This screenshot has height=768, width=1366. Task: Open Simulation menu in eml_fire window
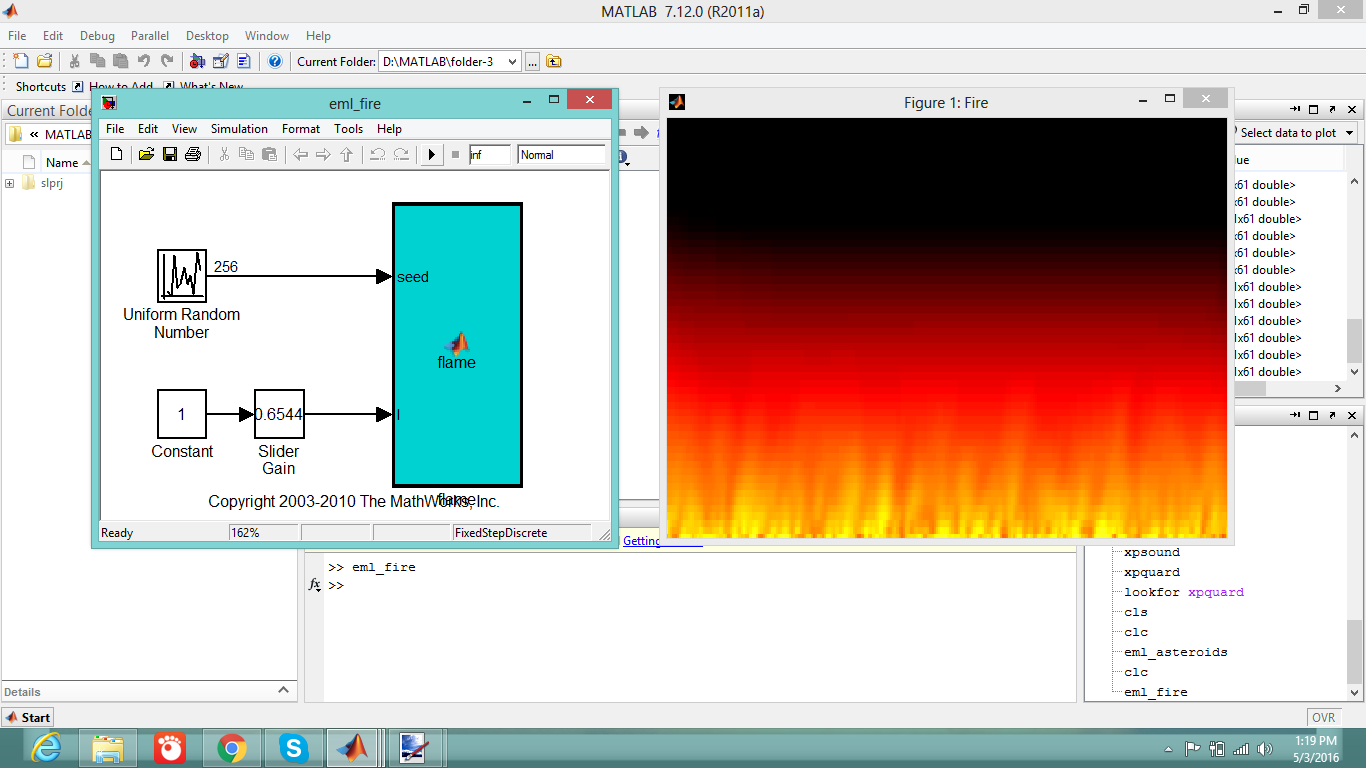click(x=239, y=129)
